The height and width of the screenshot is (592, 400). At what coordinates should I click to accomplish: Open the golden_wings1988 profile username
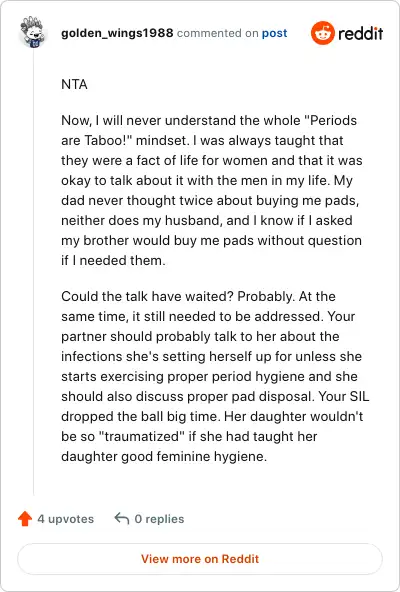[x=117, y=33]
